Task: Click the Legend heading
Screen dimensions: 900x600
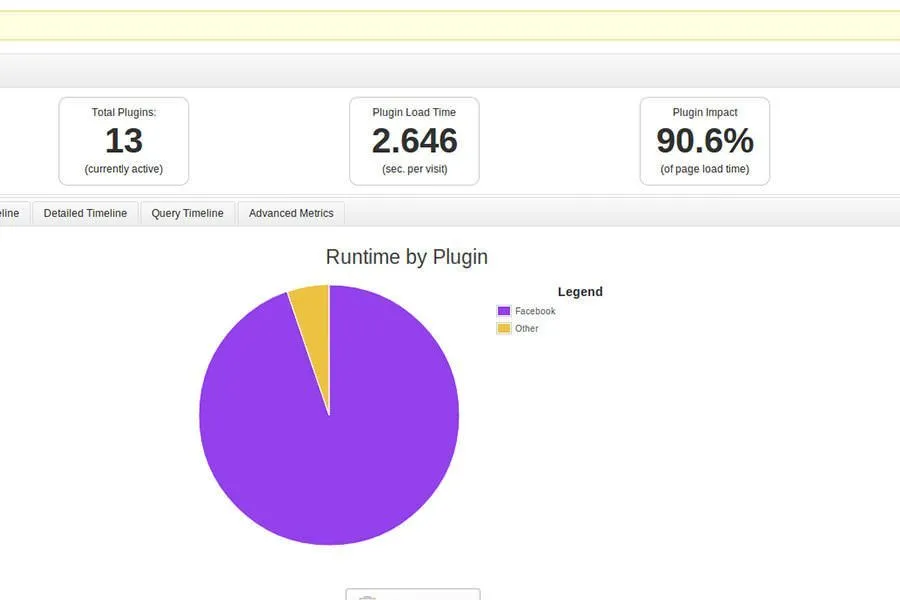Action: point(580,292)
